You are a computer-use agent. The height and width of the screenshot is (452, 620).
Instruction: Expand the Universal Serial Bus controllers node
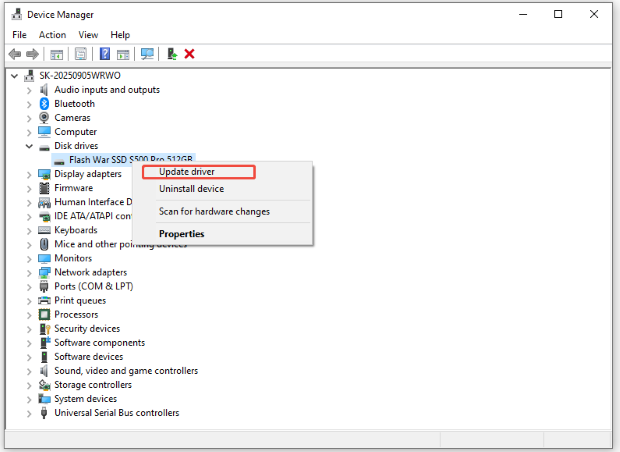point(28,413)
